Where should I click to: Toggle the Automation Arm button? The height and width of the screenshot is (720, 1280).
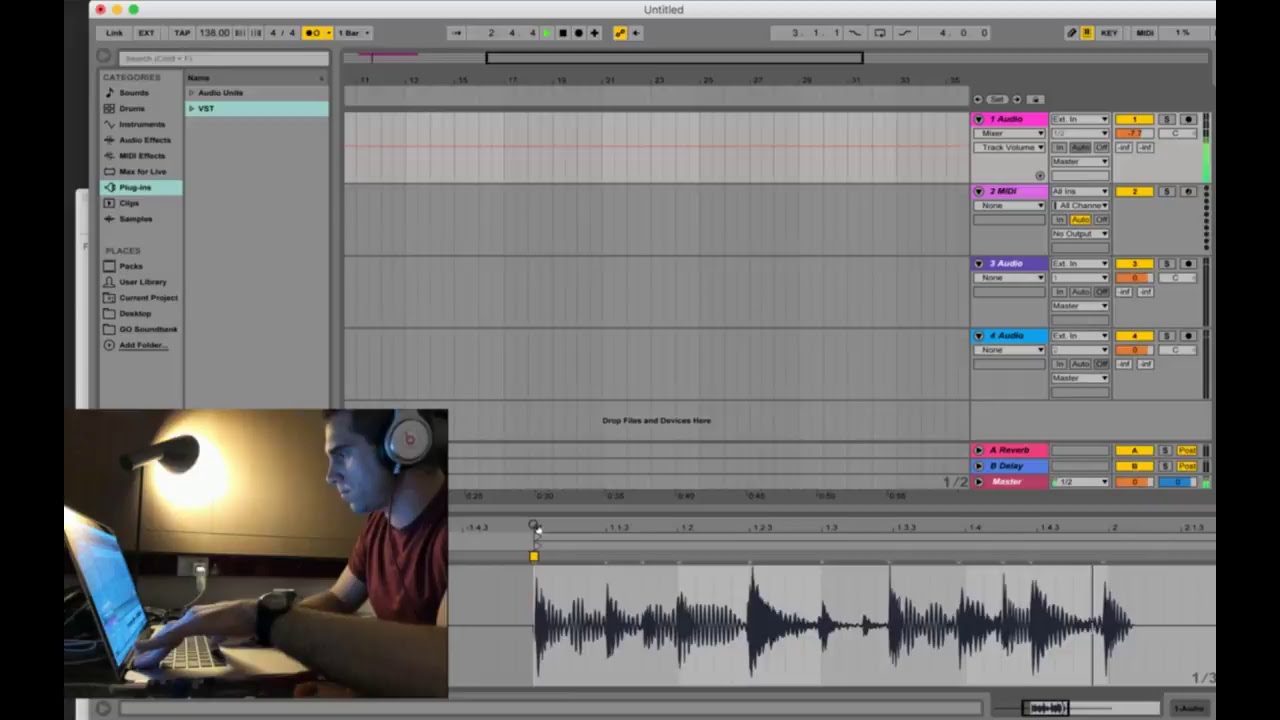point(619,33)
